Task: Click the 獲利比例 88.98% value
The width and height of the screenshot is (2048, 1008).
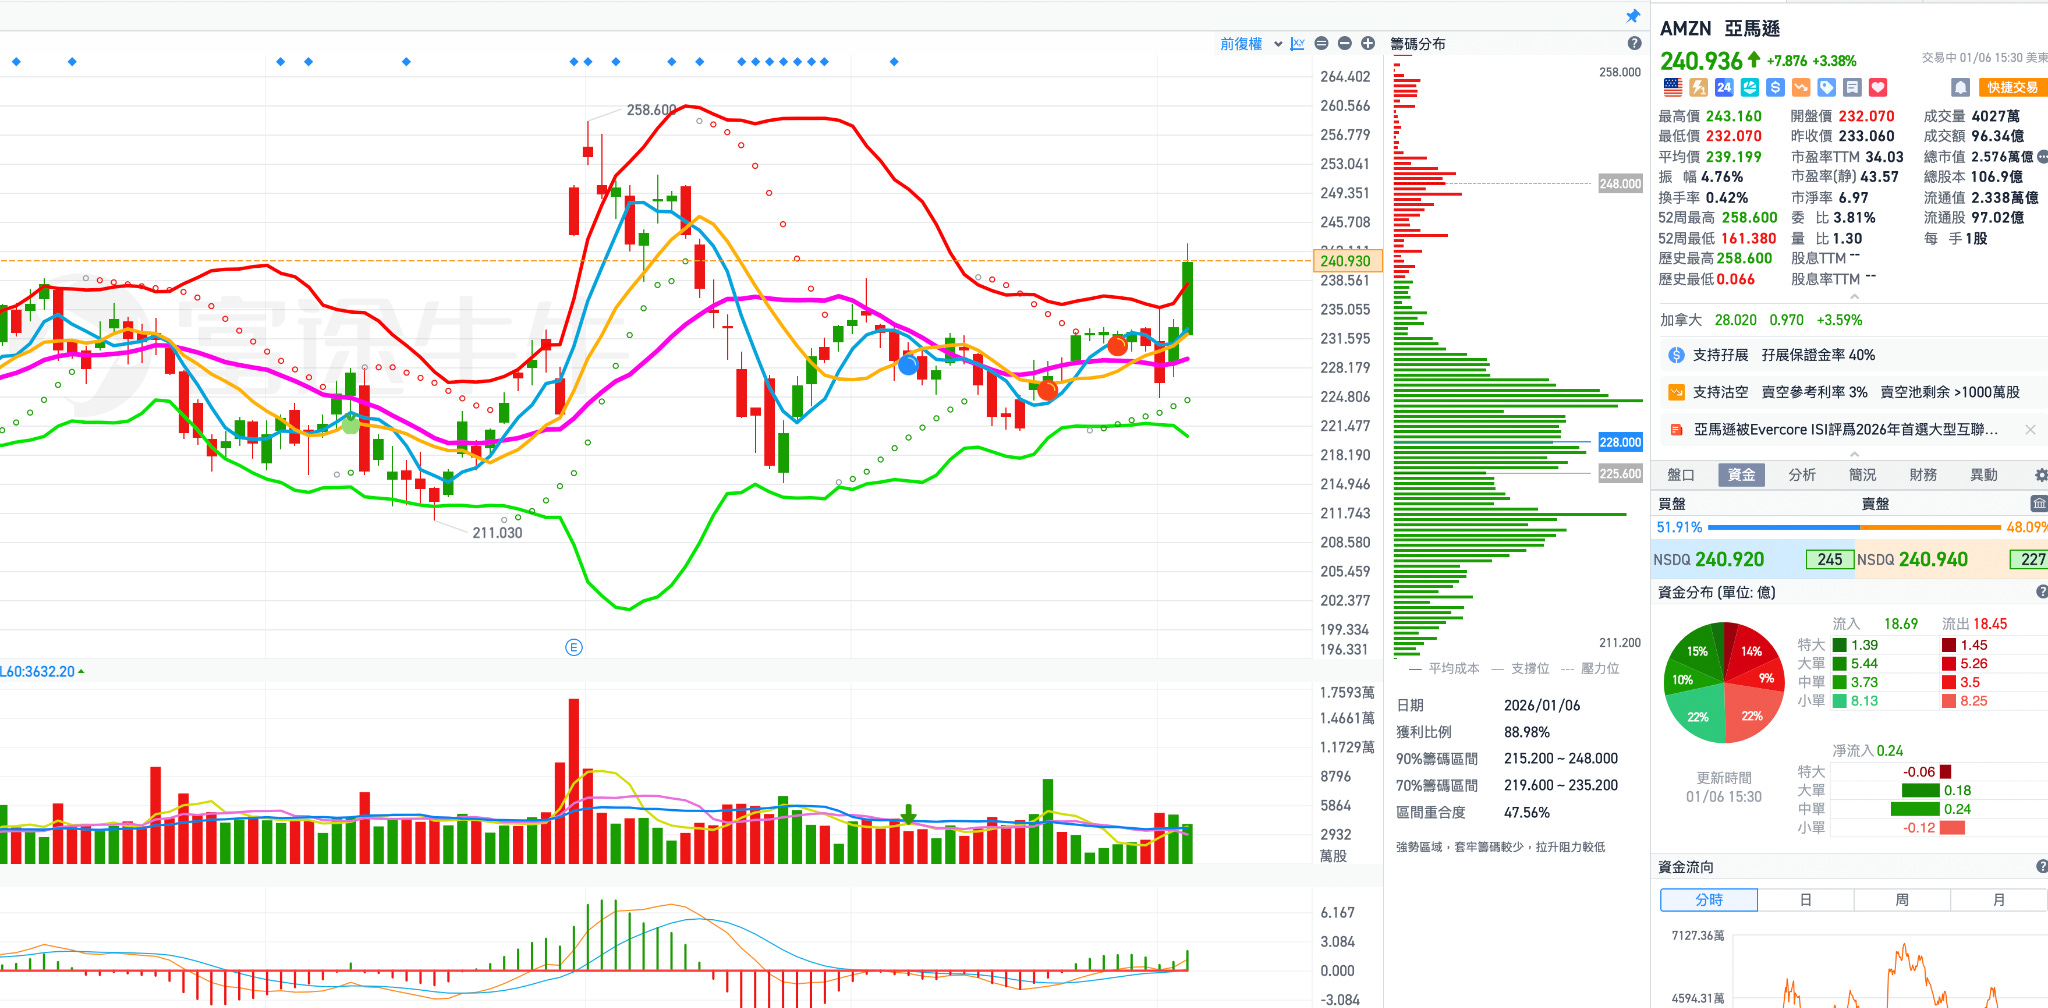Action: tap(1527, 732)
